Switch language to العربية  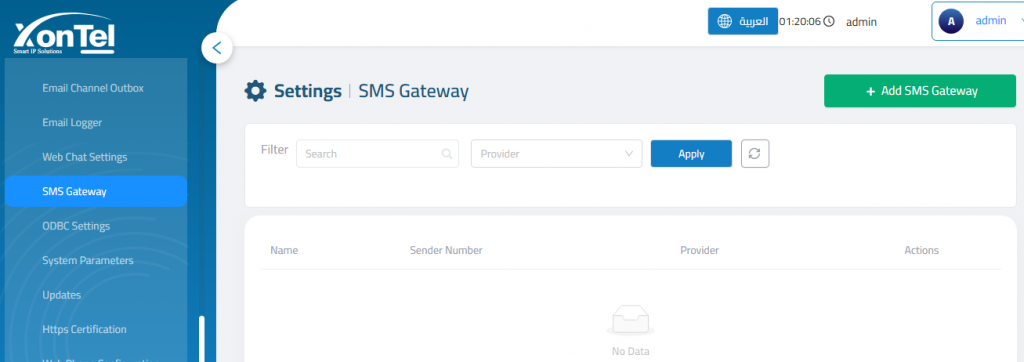coord(743,21)
